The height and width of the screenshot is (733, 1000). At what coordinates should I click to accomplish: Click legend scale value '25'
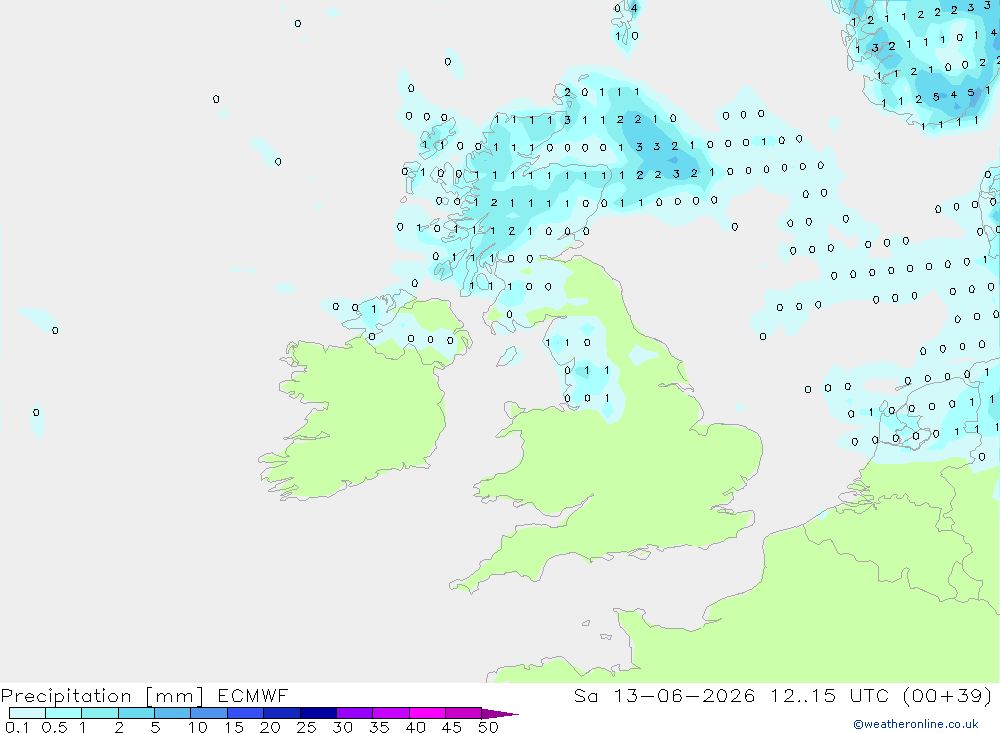point(307,727)
